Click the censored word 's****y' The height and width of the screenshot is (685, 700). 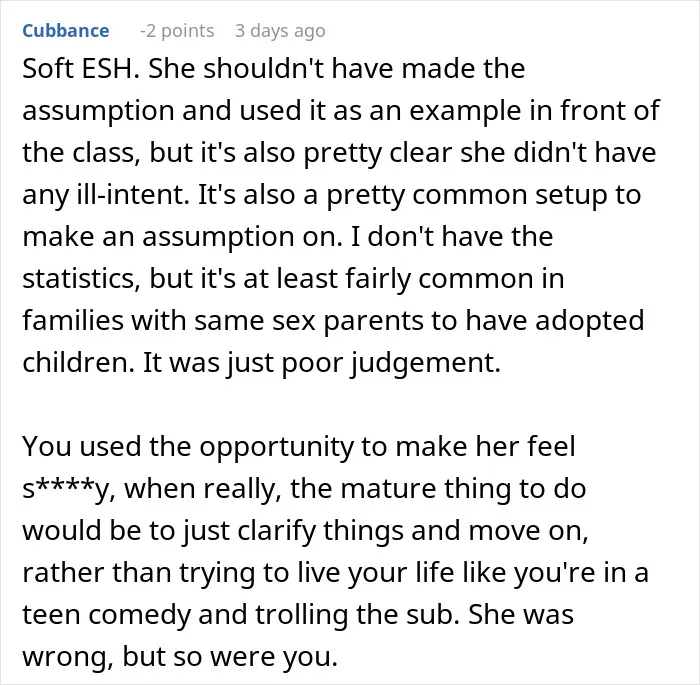pyautogui.click(x=69, y=489)
